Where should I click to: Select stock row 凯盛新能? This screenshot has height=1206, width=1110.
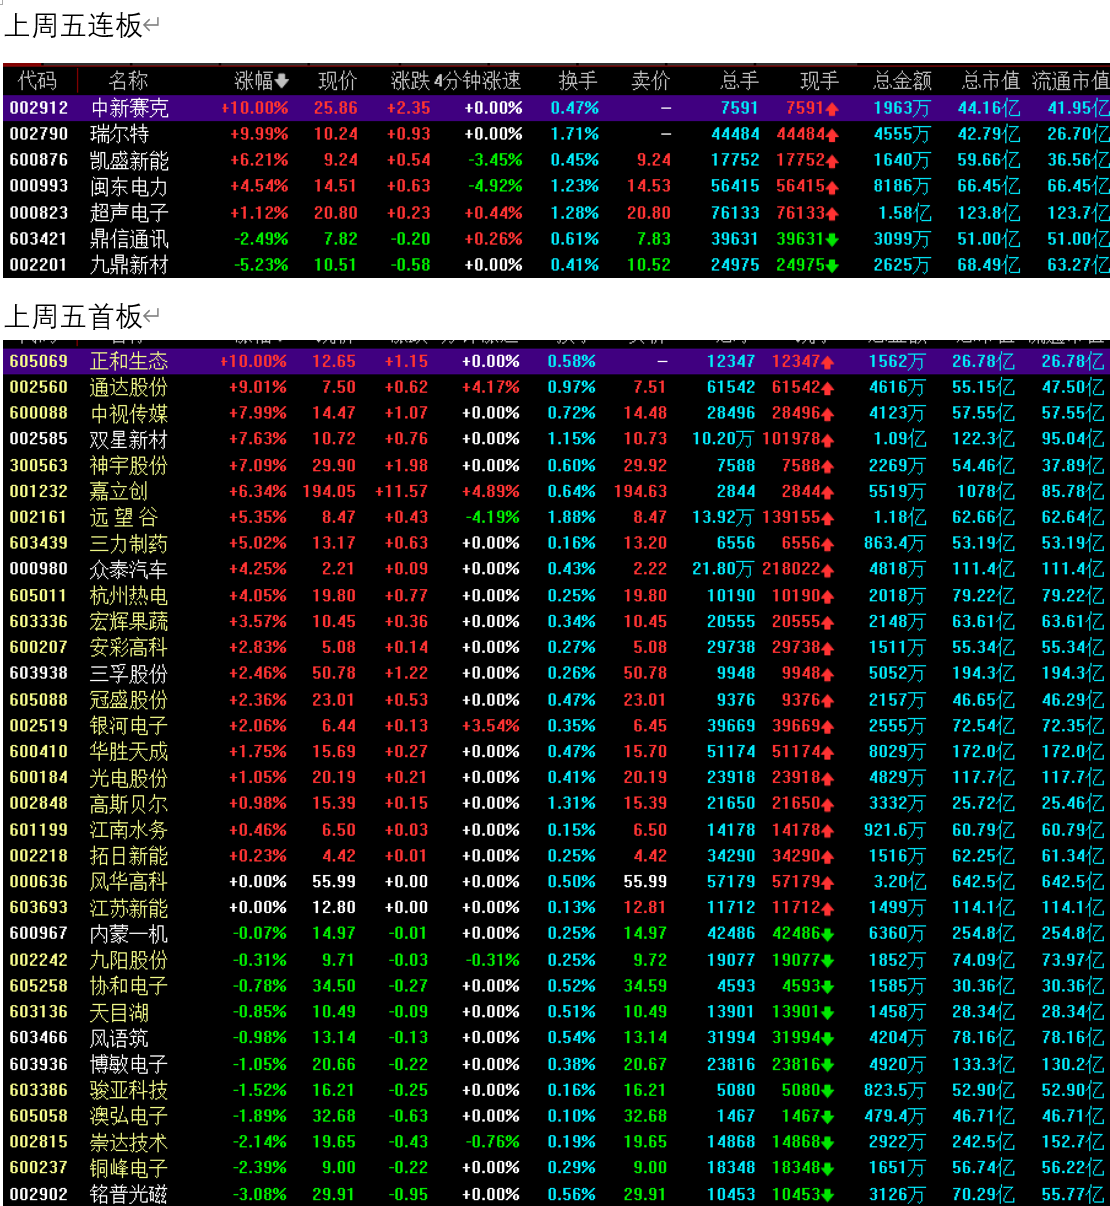point(556,160)
